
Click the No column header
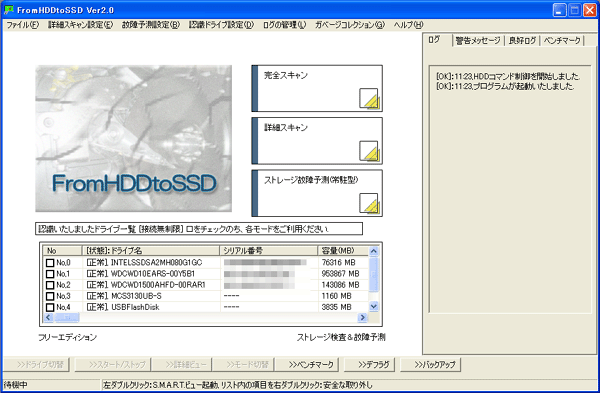click(x=62, y=251)
